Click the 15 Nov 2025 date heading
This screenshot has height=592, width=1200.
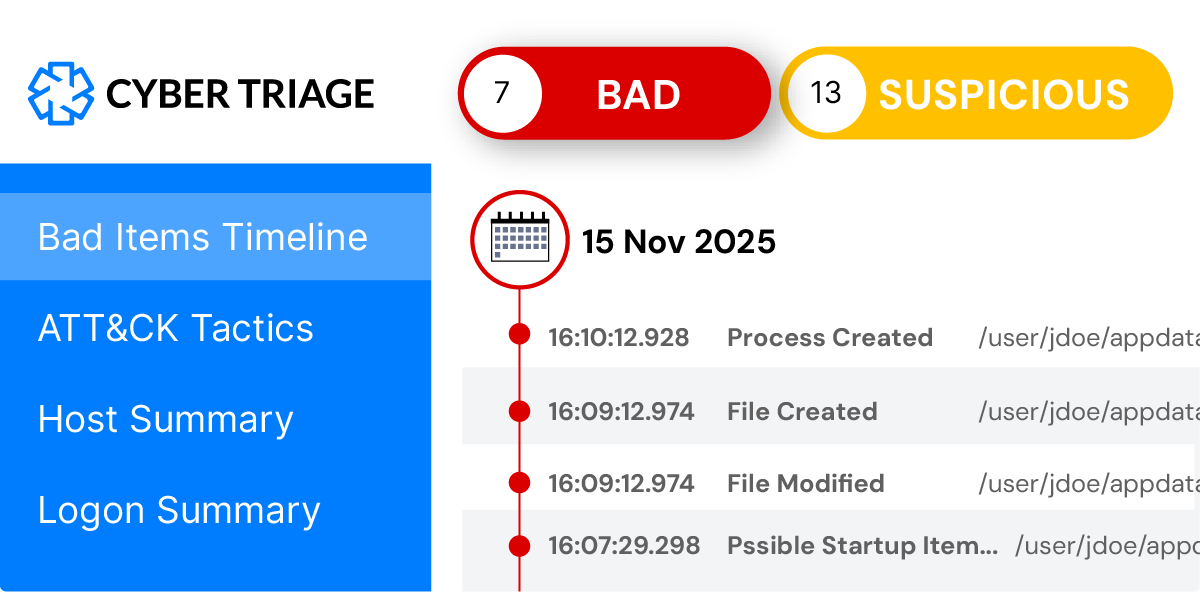(679, 241)
